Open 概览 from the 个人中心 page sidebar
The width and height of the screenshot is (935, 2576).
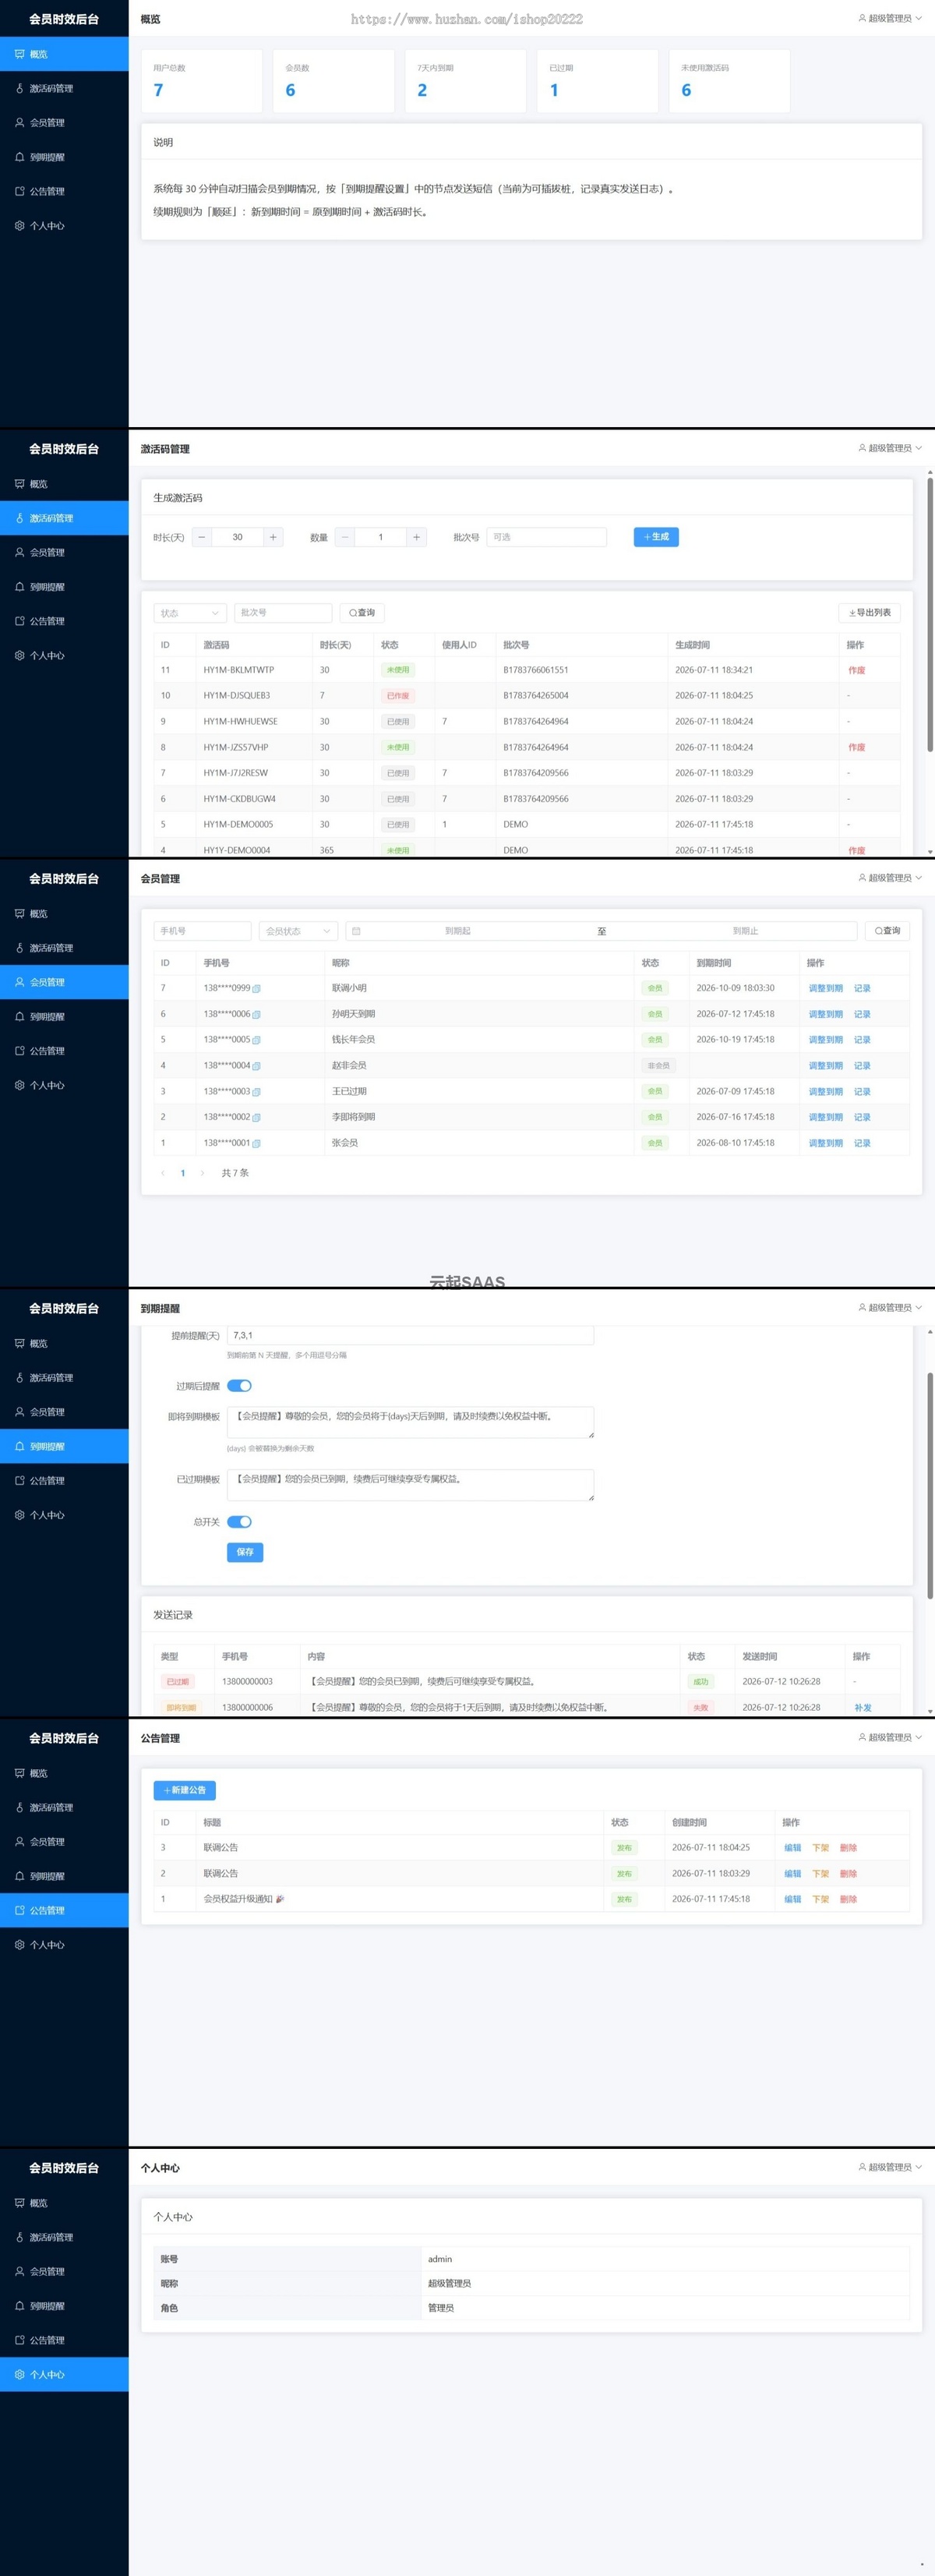pyautogui.click(x=64, y=2203)
